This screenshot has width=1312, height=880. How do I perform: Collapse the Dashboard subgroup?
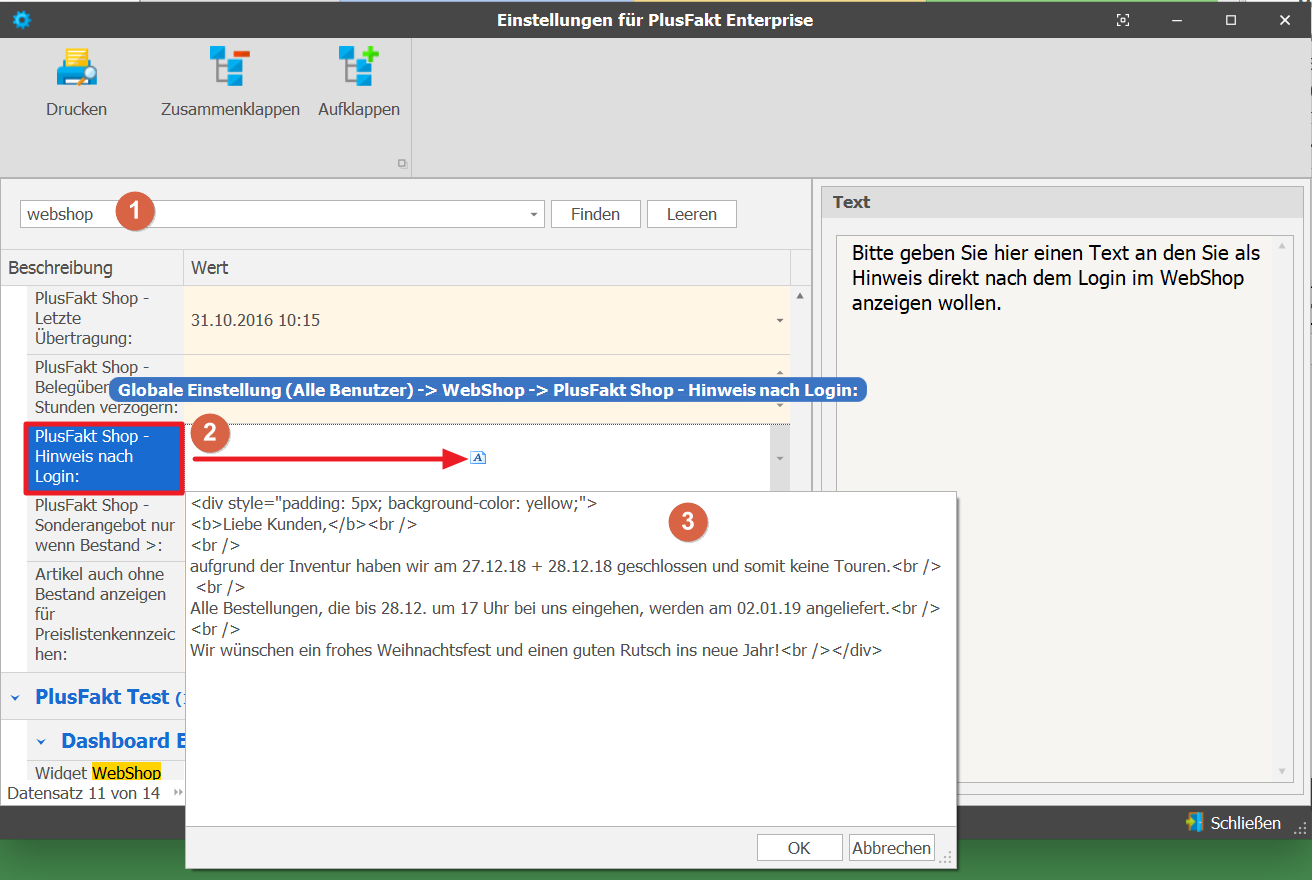41,742
